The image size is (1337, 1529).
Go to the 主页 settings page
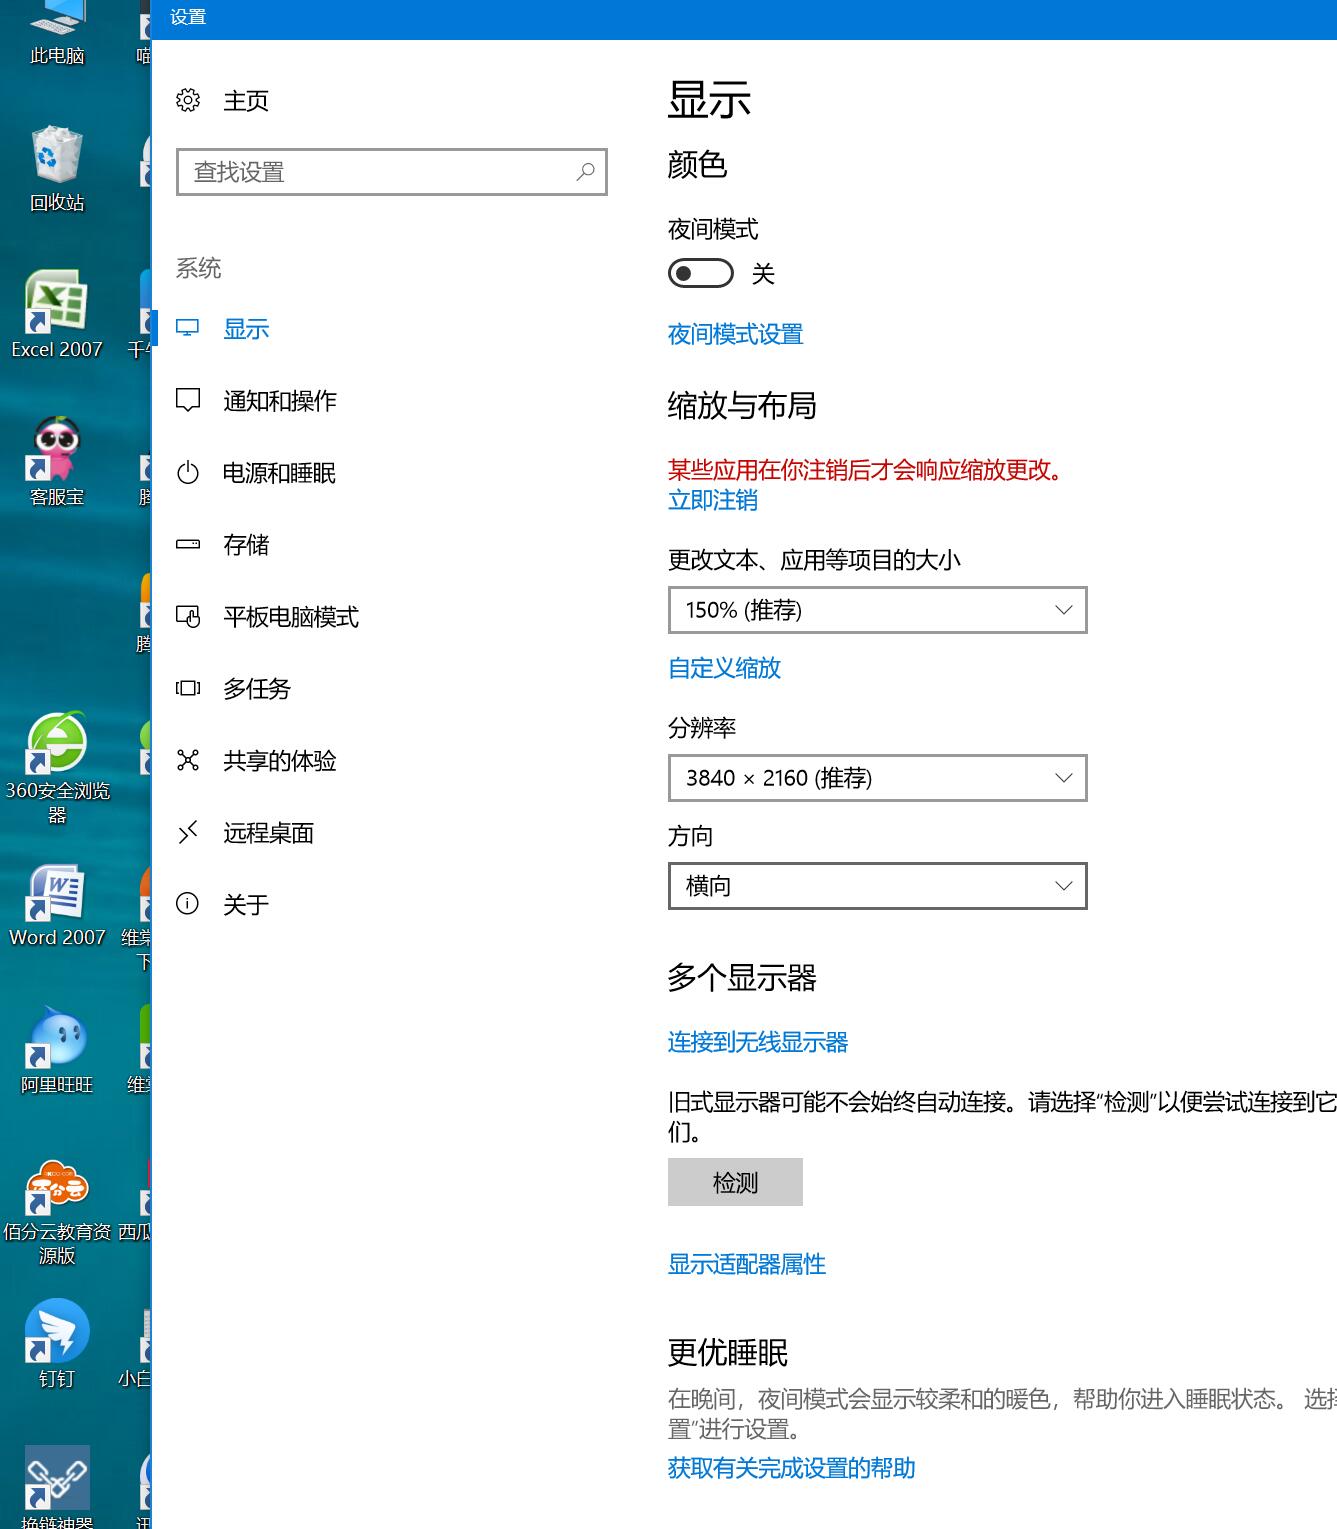[x=246, y=100]
